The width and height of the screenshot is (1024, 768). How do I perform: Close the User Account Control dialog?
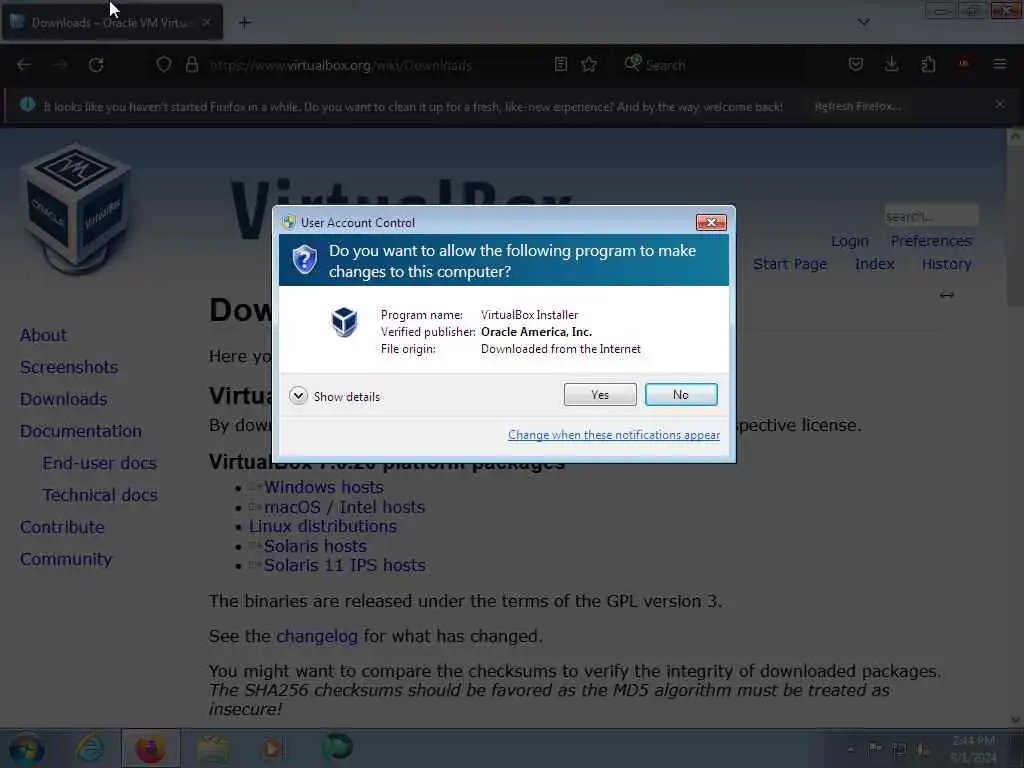coord(711,223)
